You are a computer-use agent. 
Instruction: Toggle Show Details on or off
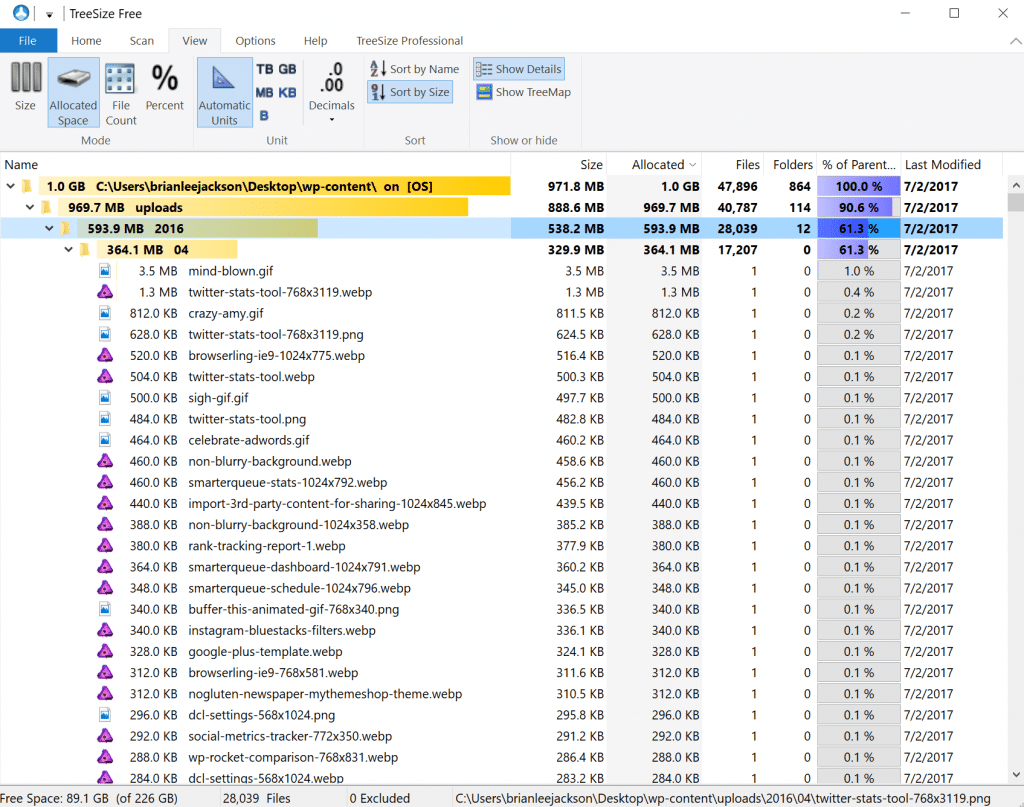(518, 68)
